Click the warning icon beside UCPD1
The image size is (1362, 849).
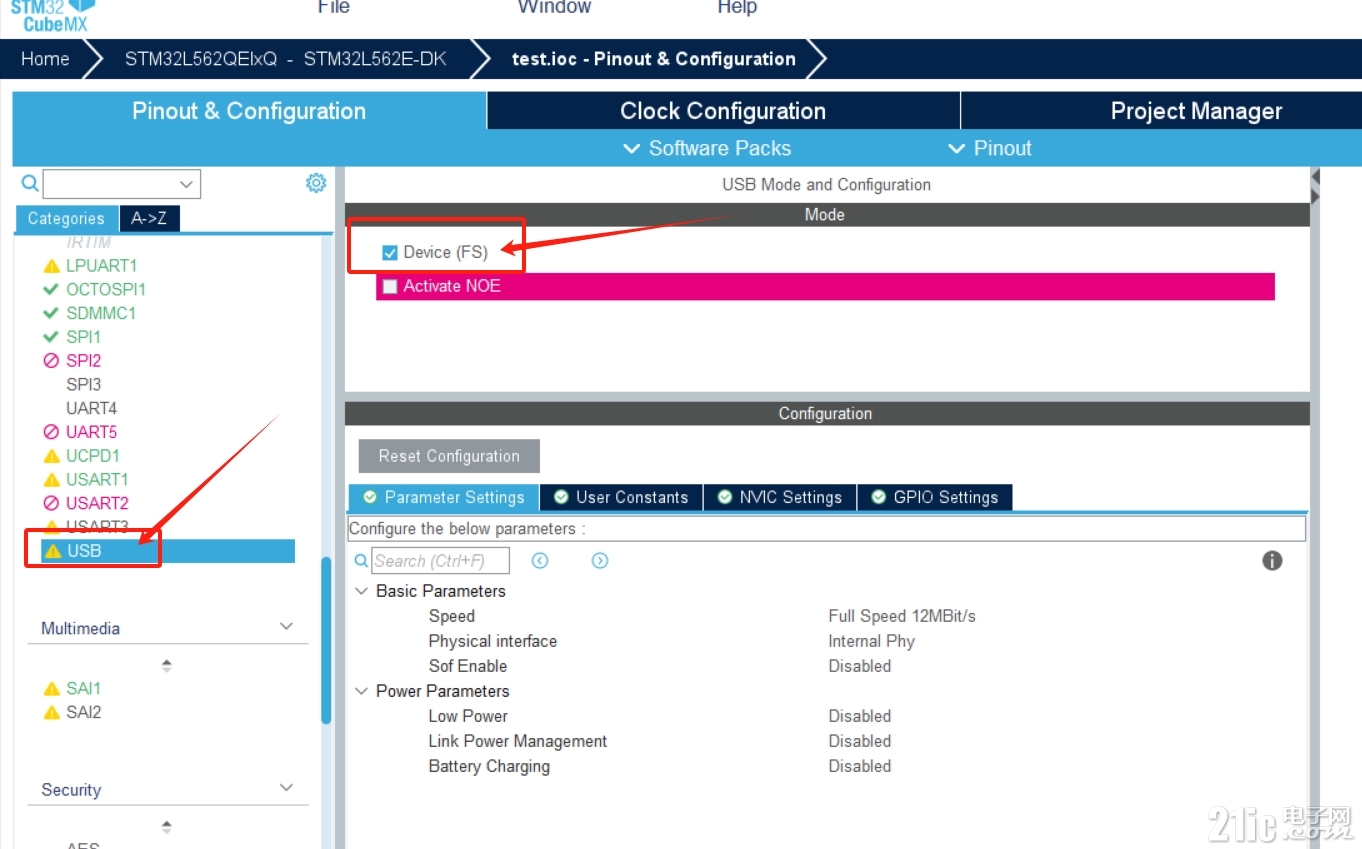(x=52, y=456)
